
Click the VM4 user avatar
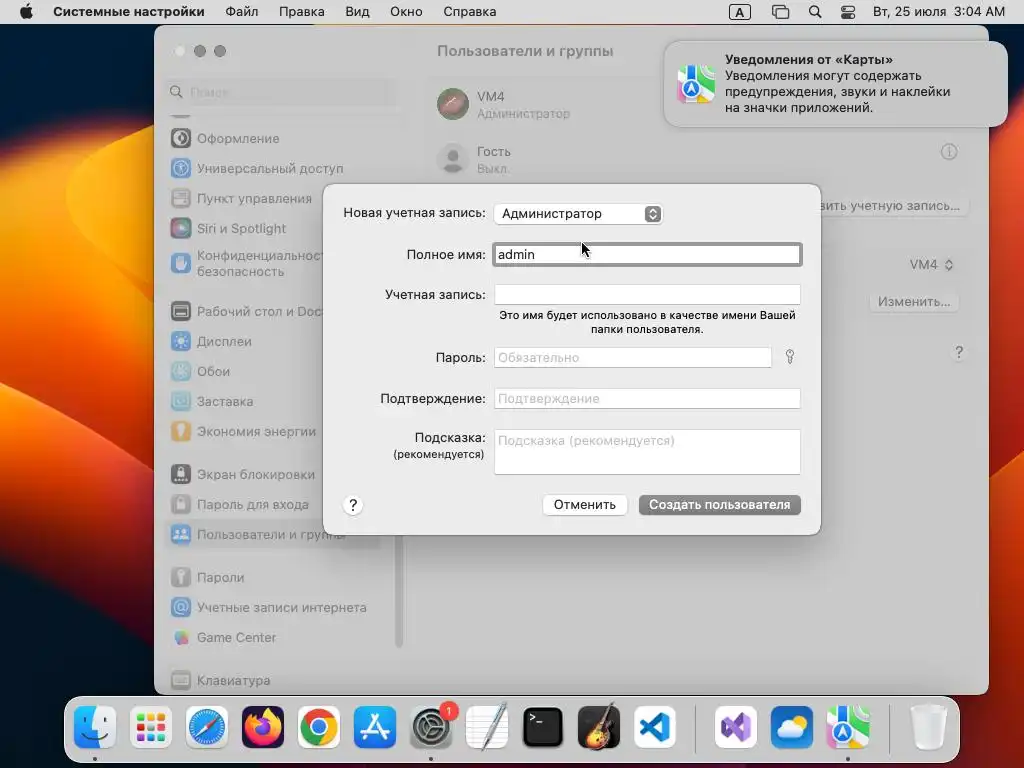[453, 104]
